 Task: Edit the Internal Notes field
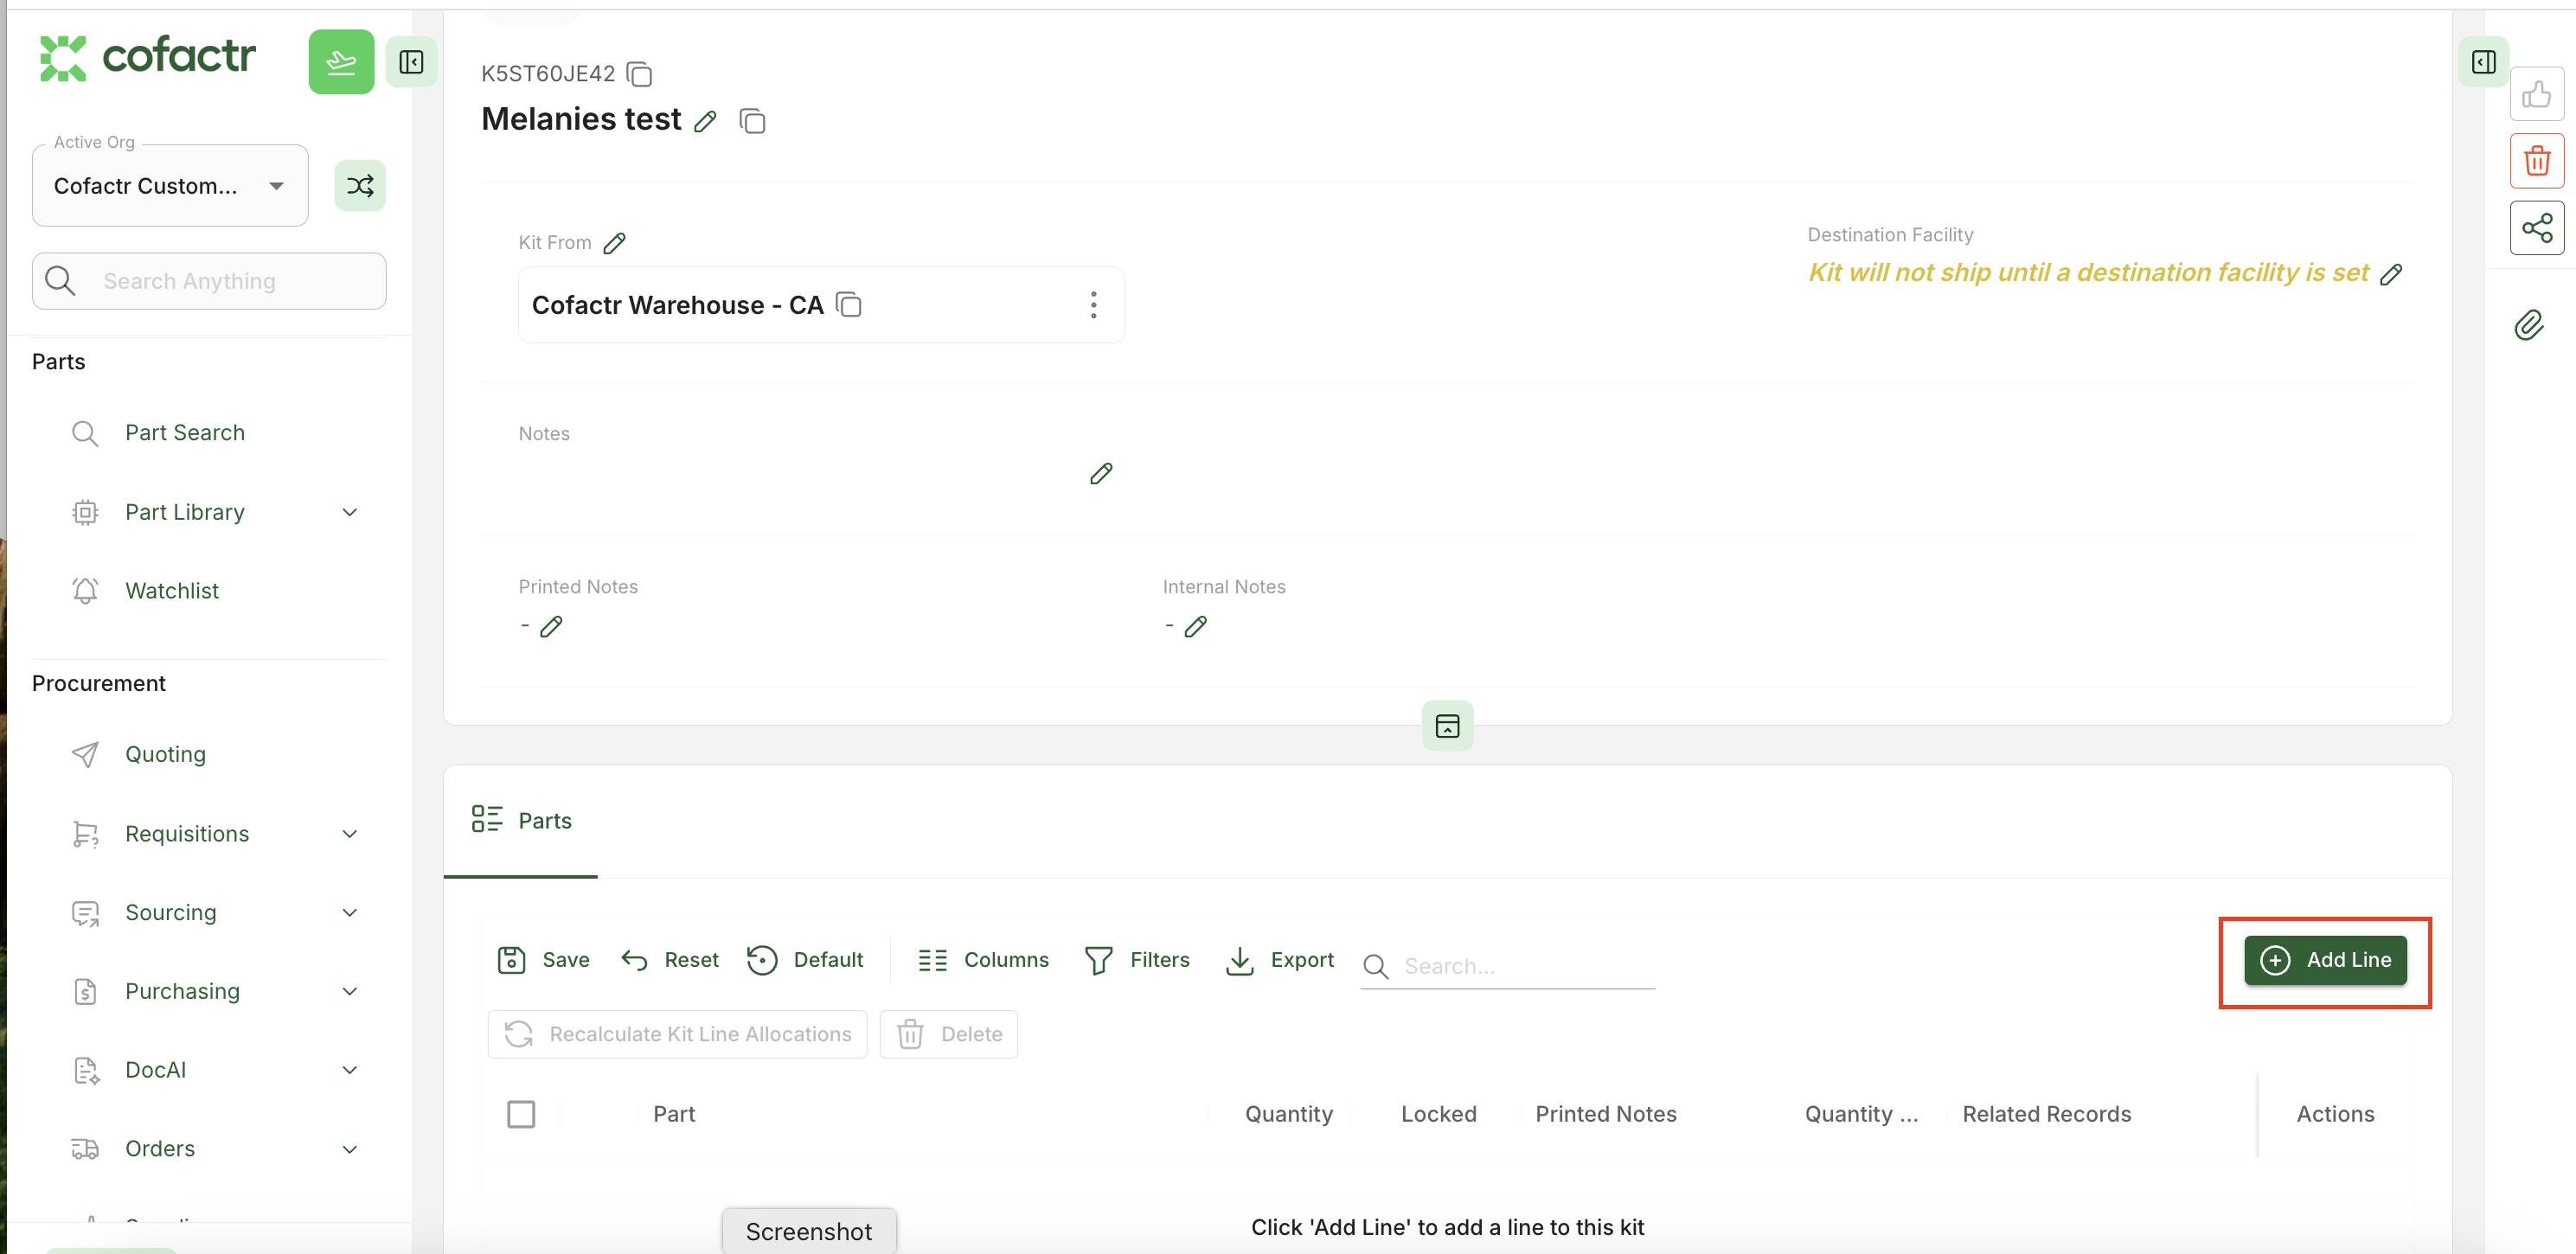click(1195, 627)
